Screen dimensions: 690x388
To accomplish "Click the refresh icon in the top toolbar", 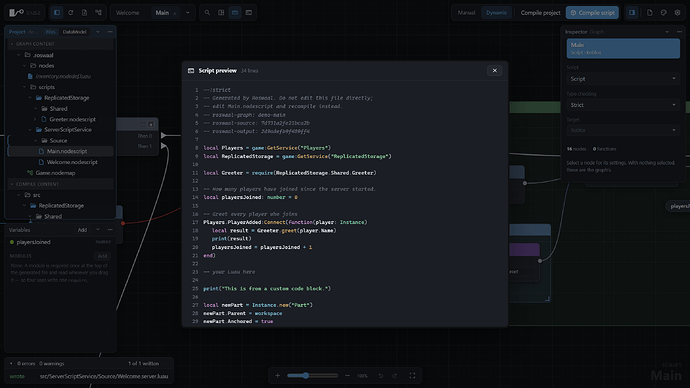I will coord(70,13).
